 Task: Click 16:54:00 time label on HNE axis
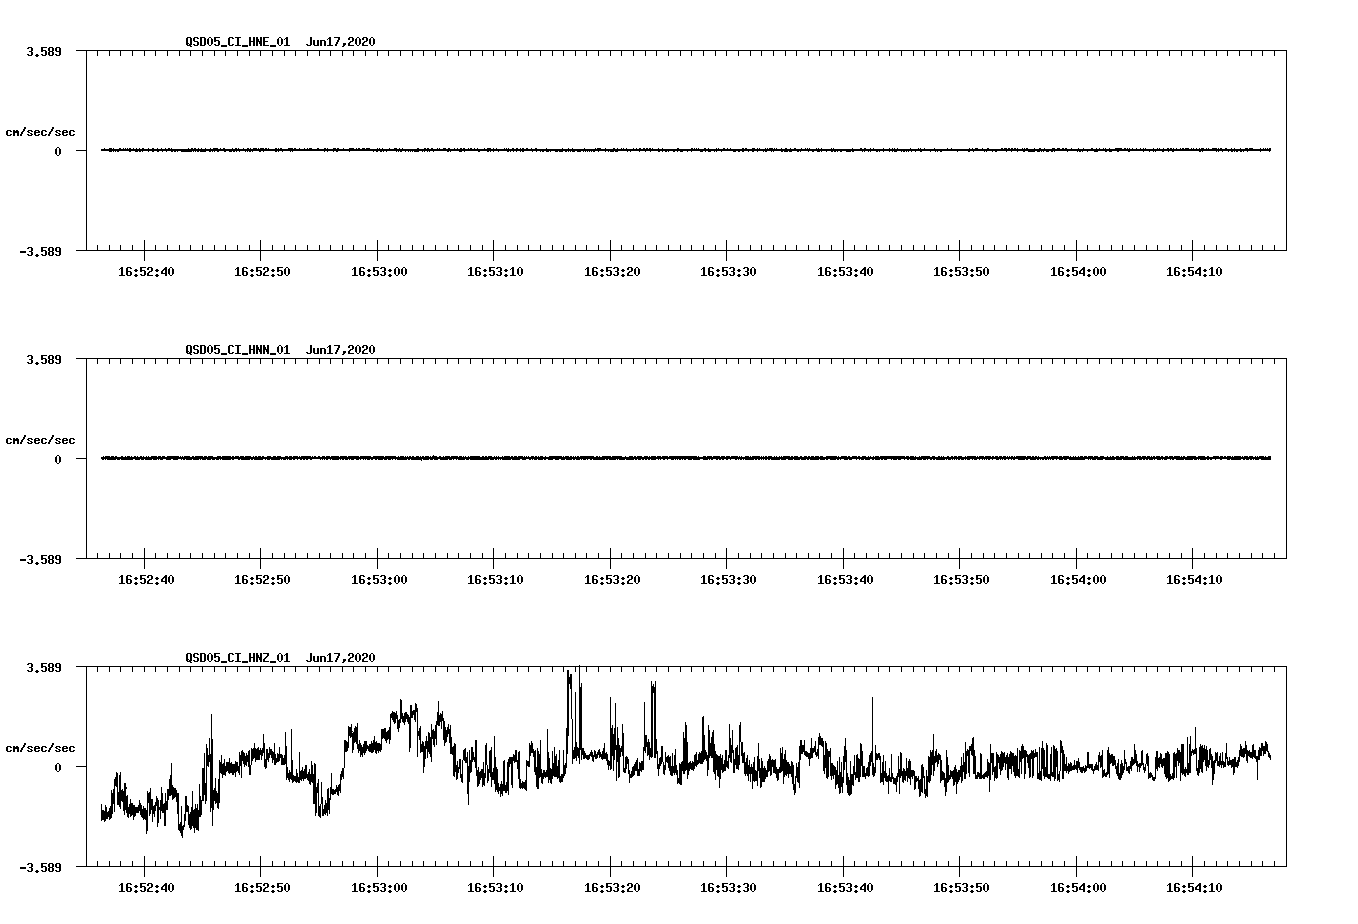[1078, 272]
